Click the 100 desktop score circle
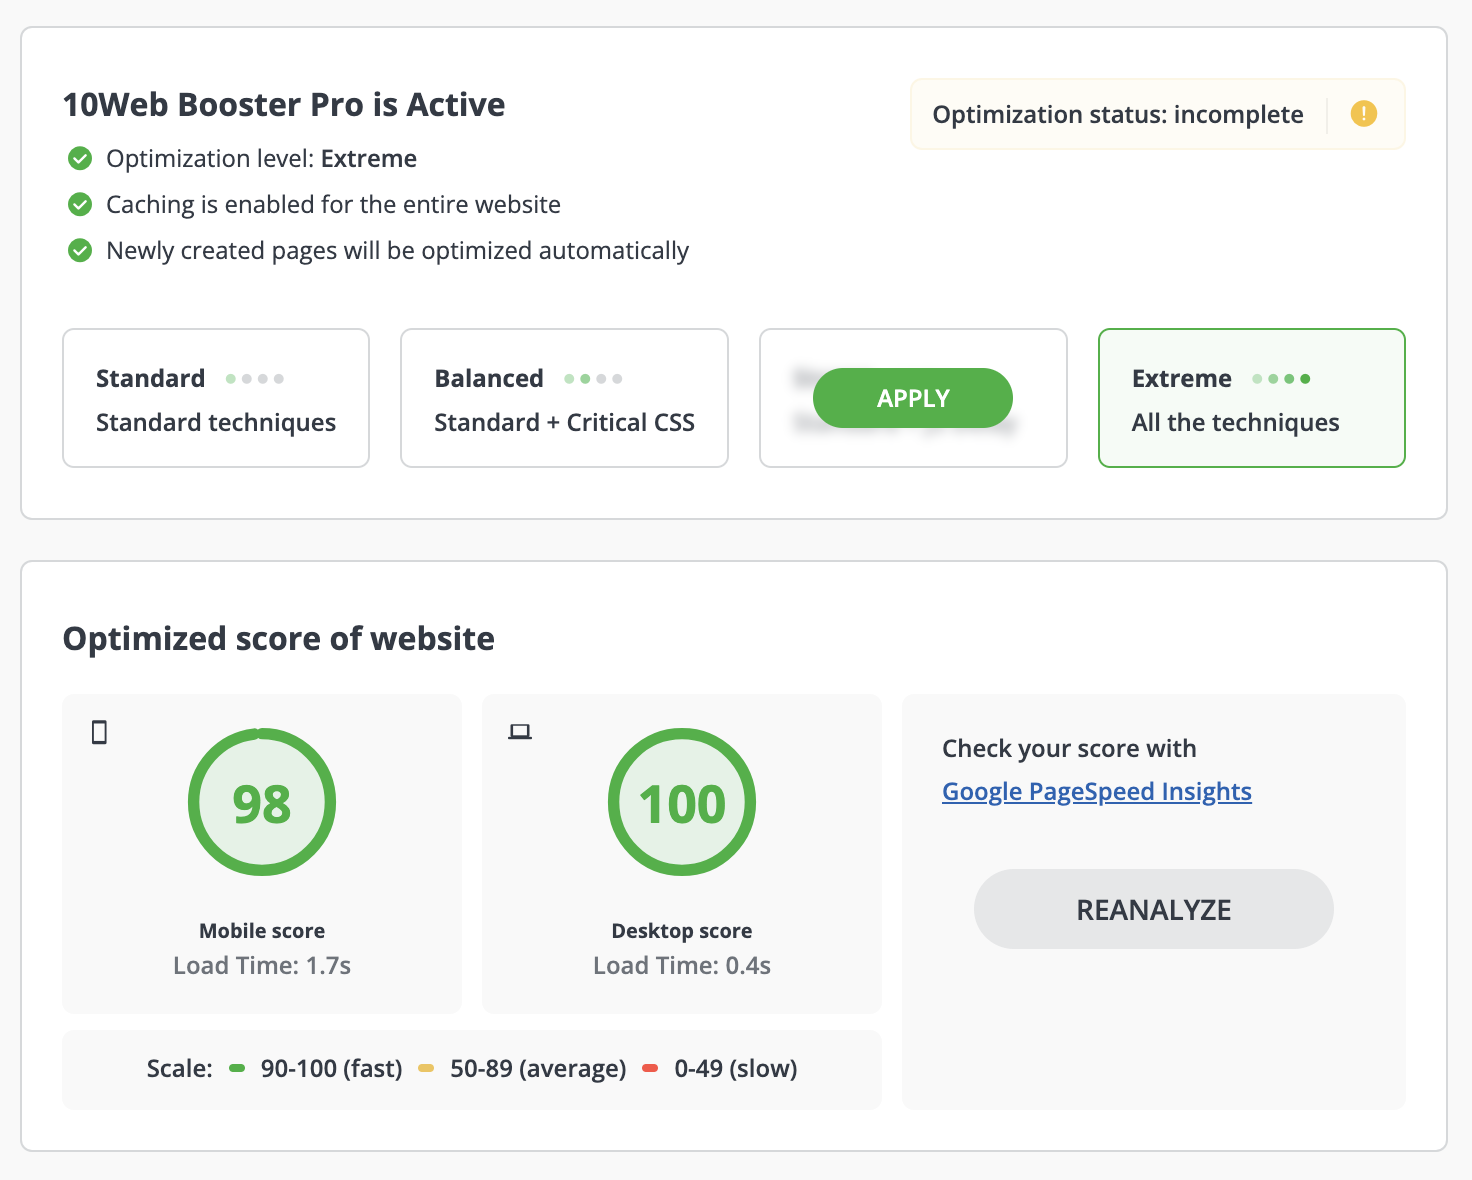Screen dimensions: 1472x1180 pos(681,801)
